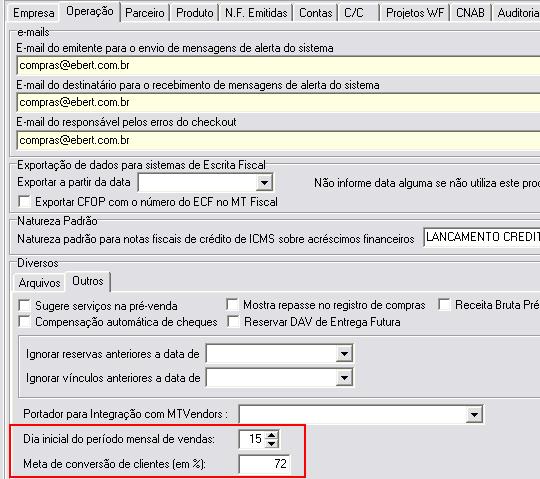Open the Projetos WF tab
The image size is (540, 479).
(x=415, y=13)
